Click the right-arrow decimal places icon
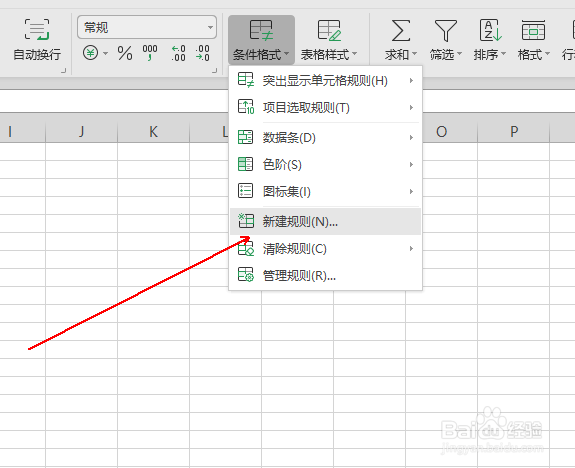 coord(202,53)
